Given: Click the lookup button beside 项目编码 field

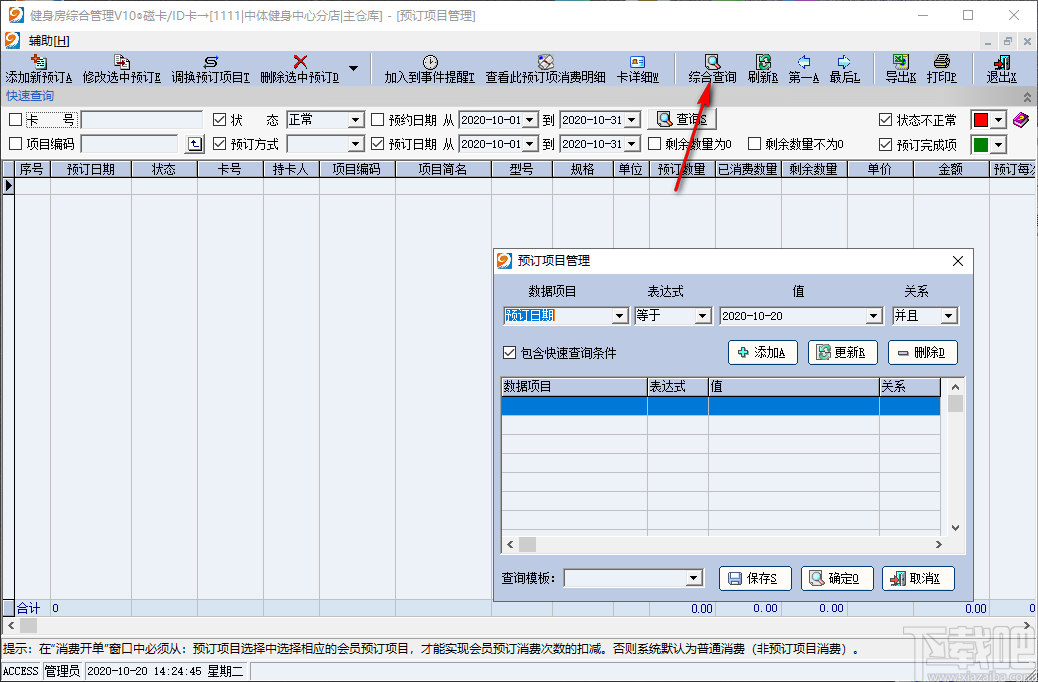Looking at the screenshot, I should pyautogui.click(x=195, y=144).
